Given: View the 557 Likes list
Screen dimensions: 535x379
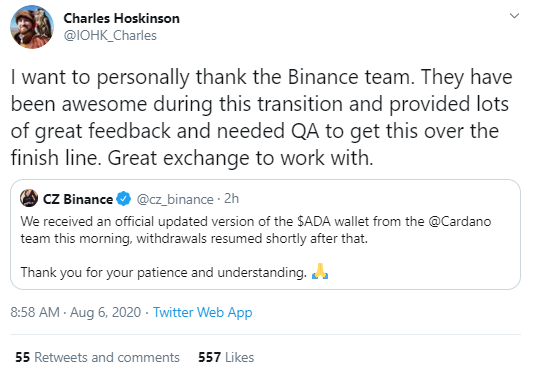Looking at the screenshot, I should coord(226,357).
